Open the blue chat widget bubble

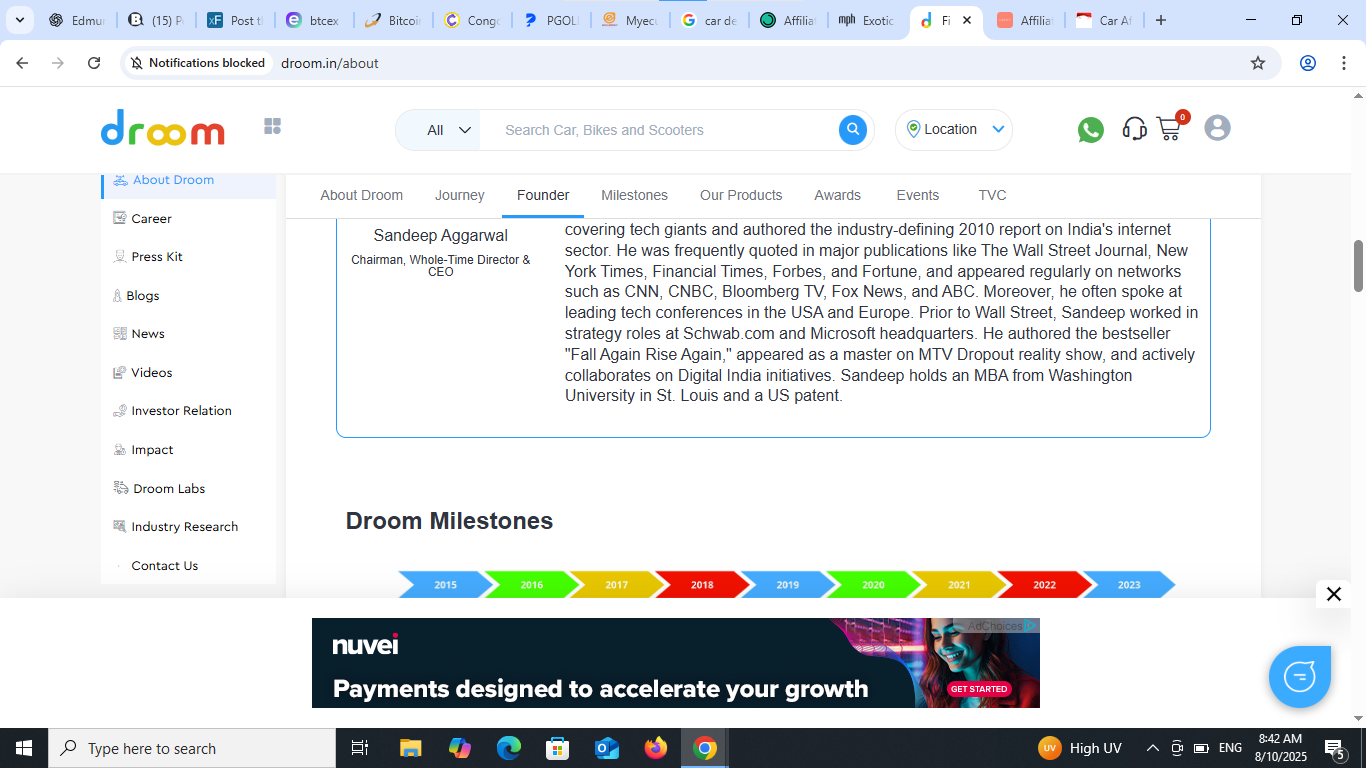click(1300, 677)
